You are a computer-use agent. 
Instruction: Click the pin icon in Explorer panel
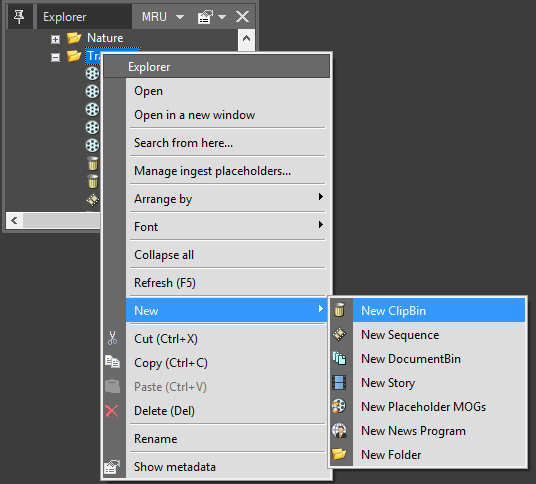[x=19, y=16]
